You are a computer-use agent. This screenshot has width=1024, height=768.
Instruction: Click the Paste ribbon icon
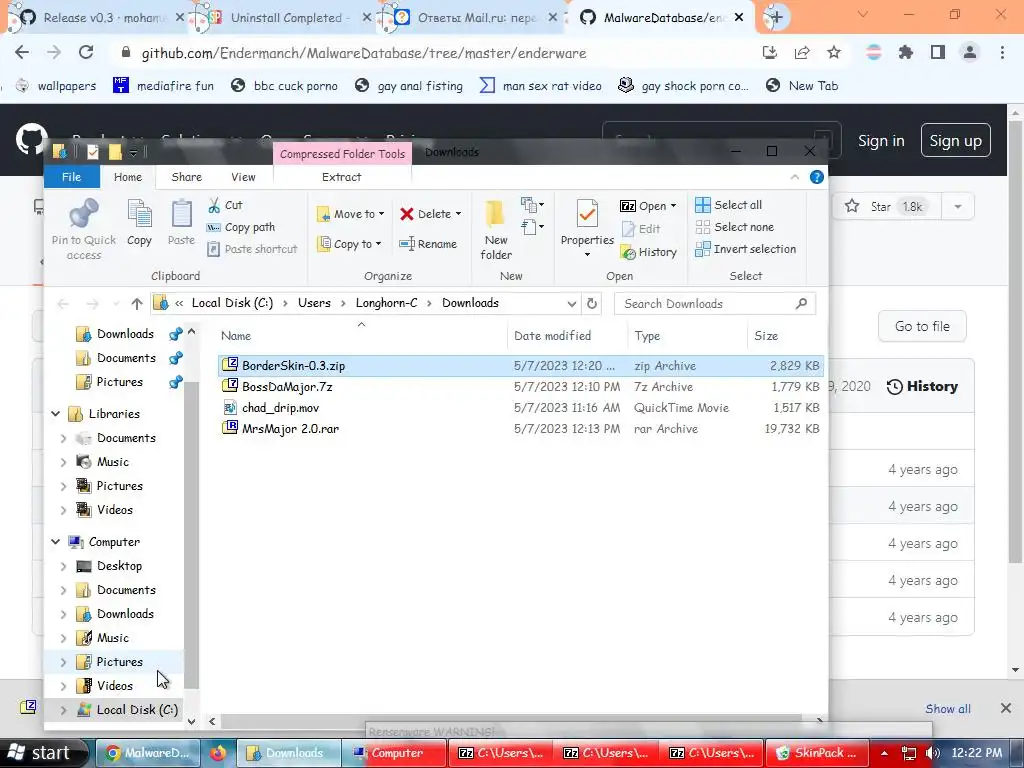pyautogui.click(x=181, y=216)
